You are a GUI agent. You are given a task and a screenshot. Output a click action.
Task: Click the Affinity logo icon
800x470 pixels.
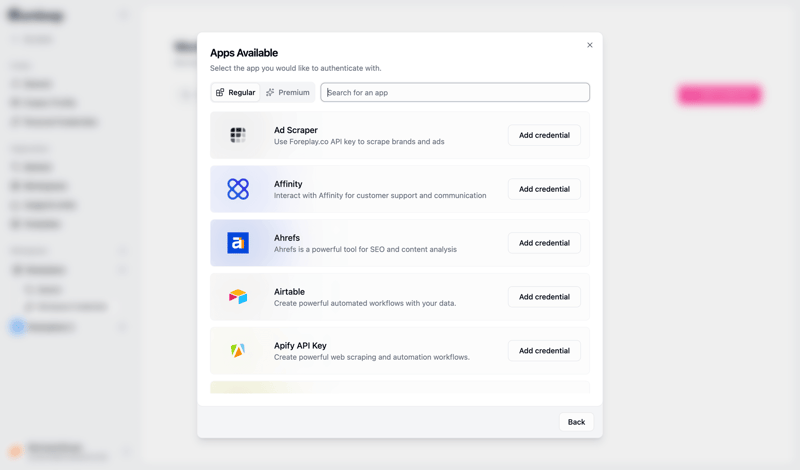click(238, 189)
